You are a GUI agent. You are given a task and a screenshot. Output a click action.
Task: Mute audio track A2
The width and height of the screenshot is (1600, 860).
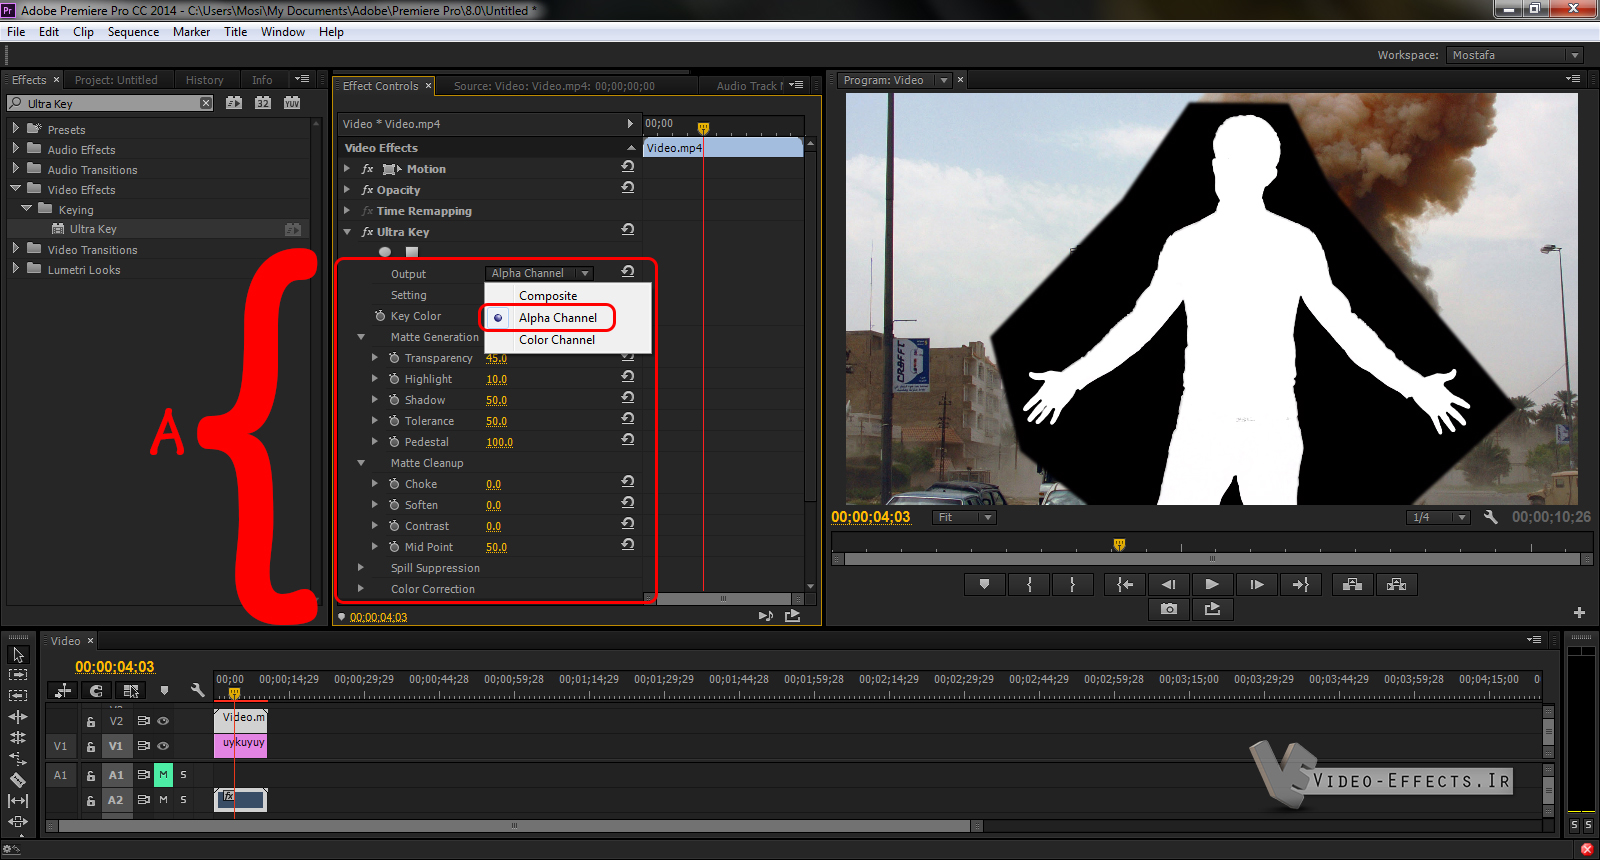(163, 800)
